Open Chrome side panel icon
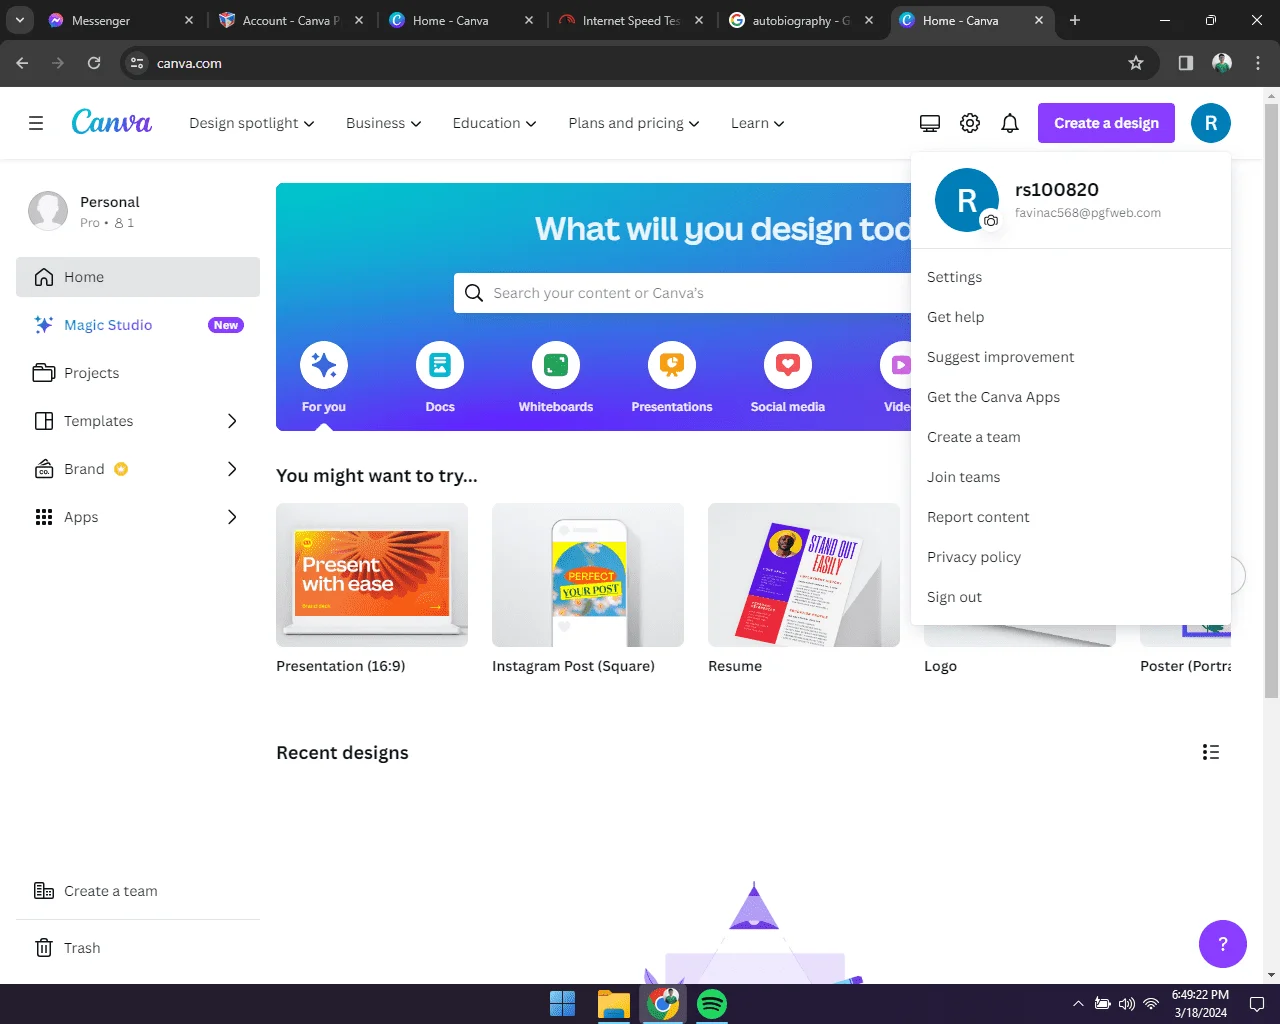Screen dimensions: 1280x1024 tap(1186, 63)
